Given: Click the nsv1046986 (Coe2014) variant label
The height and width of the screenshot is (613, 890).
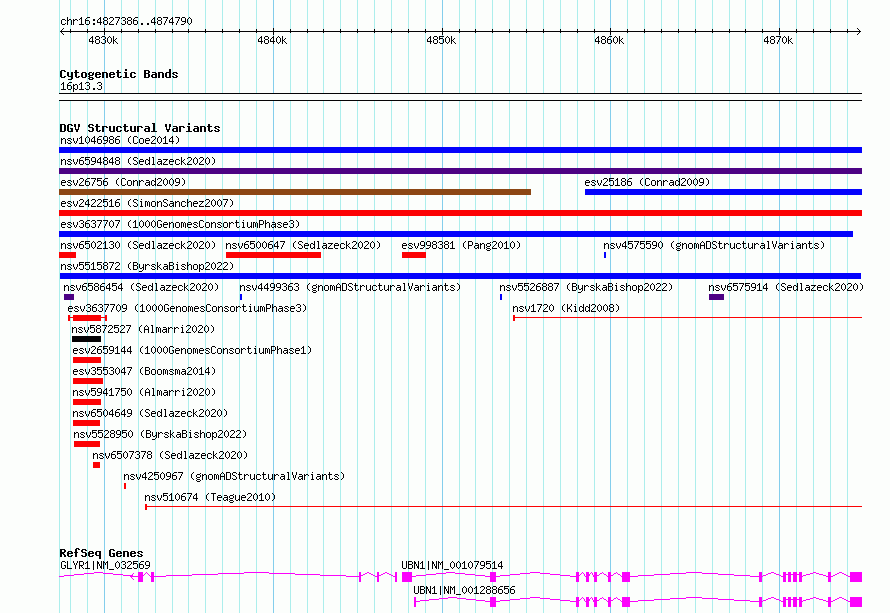Looking at the screenshot, I should pyautogui.click(x=120, y=140).
